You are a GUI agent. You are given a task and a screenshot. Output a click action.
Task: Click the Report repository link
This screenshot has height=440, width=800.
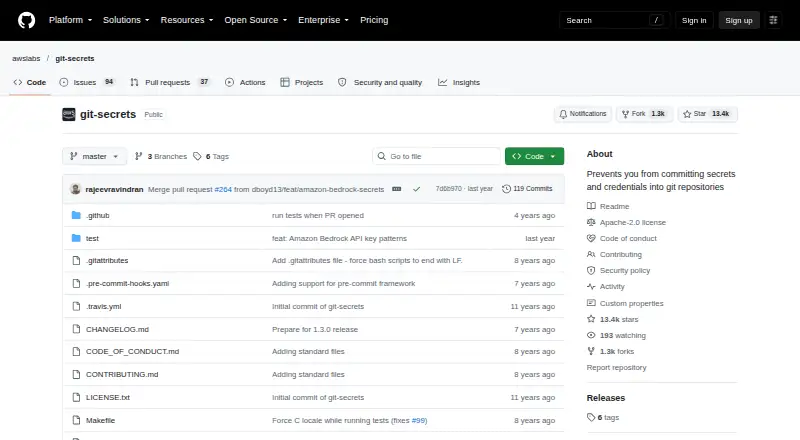click(616, 368)
